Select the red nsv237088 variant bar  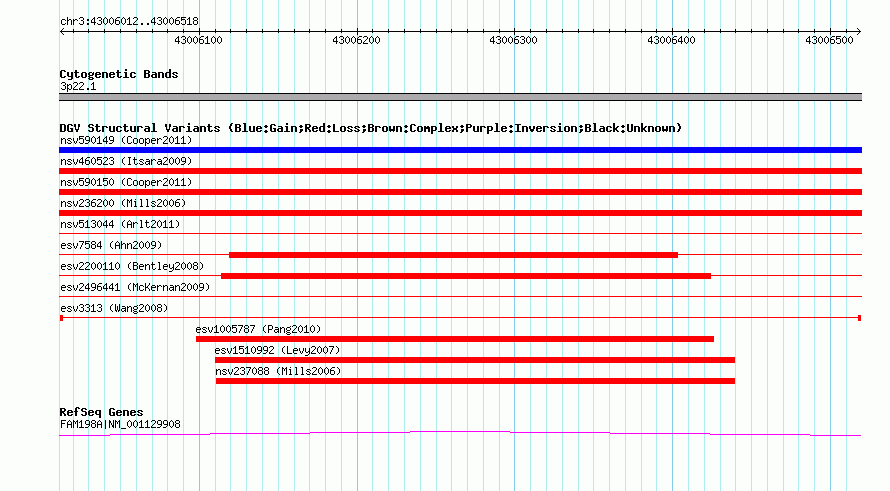476,381
